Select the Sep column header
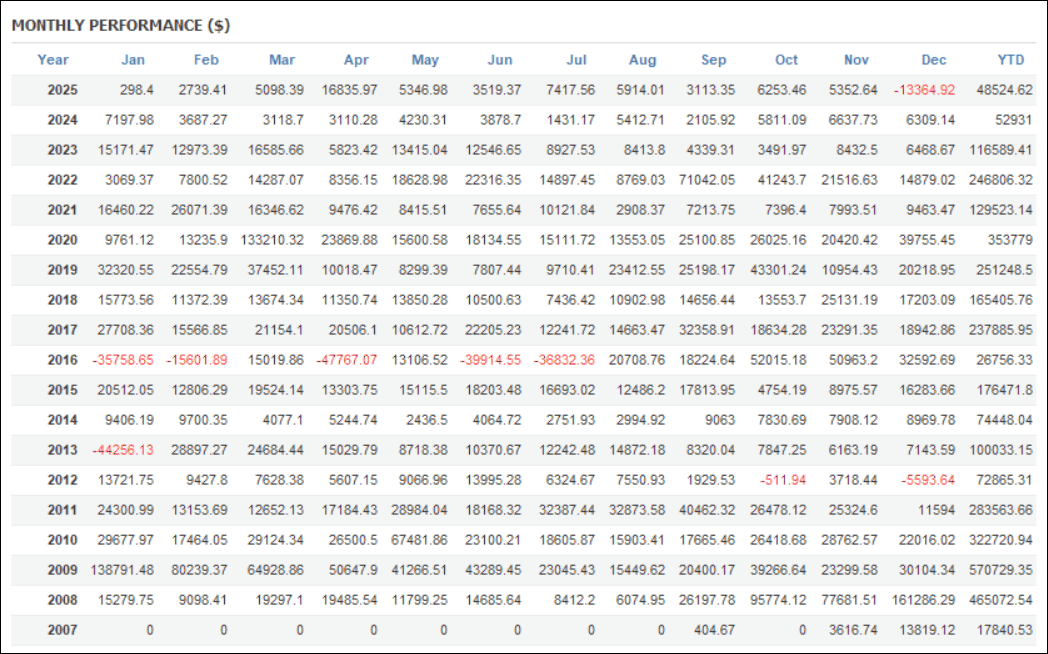This screenshot has height=654, width=1048. pyautogui.click(x=713, y=60)
